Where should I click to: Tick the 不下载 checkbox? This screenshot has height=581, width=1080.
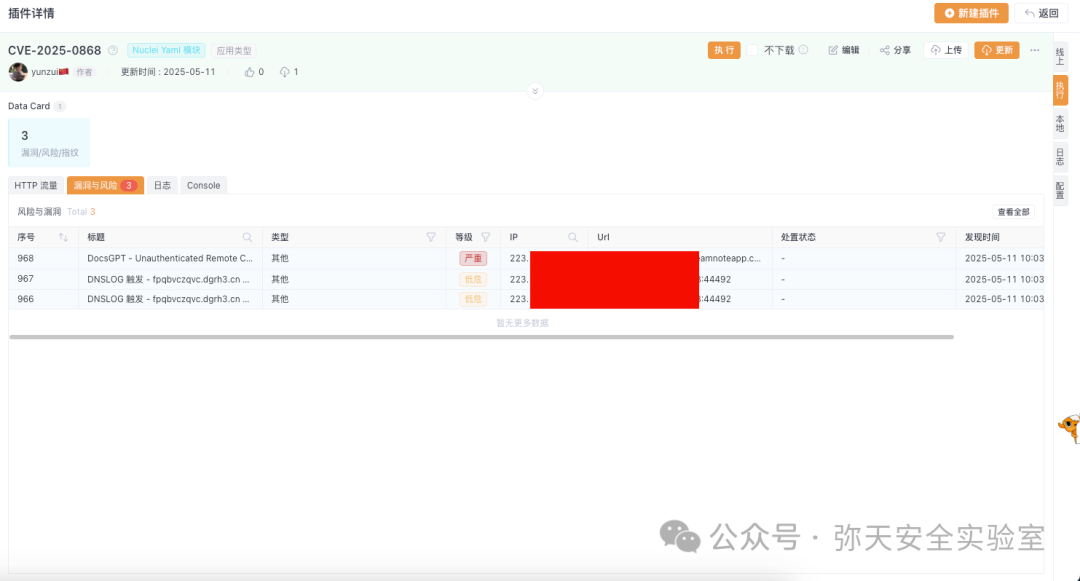tap(752, 50)
